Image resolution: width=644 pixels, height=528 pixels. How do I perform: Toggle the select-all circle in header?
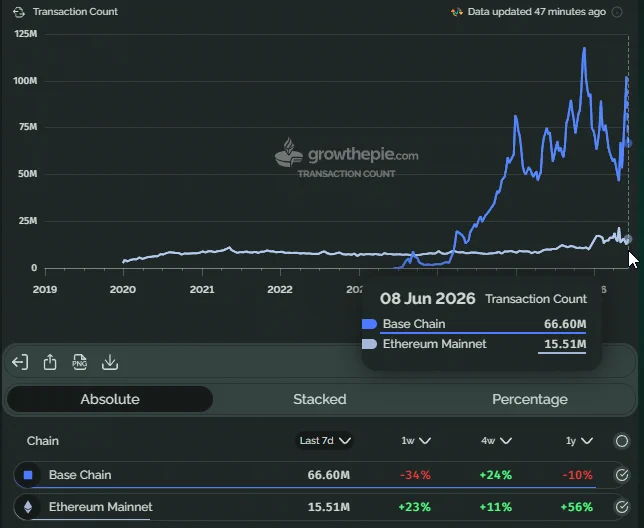coord(622,441)
